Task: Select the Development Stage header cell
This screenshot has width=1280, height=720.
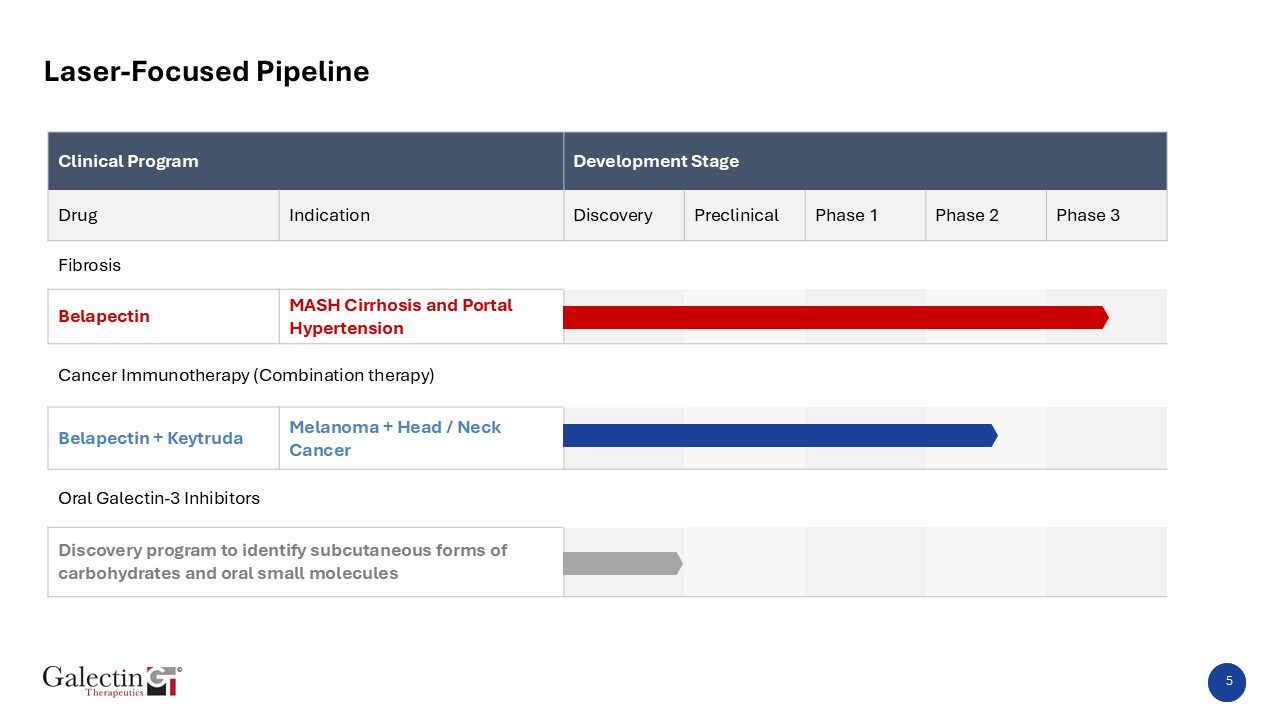Action: [x=865, y=161]
